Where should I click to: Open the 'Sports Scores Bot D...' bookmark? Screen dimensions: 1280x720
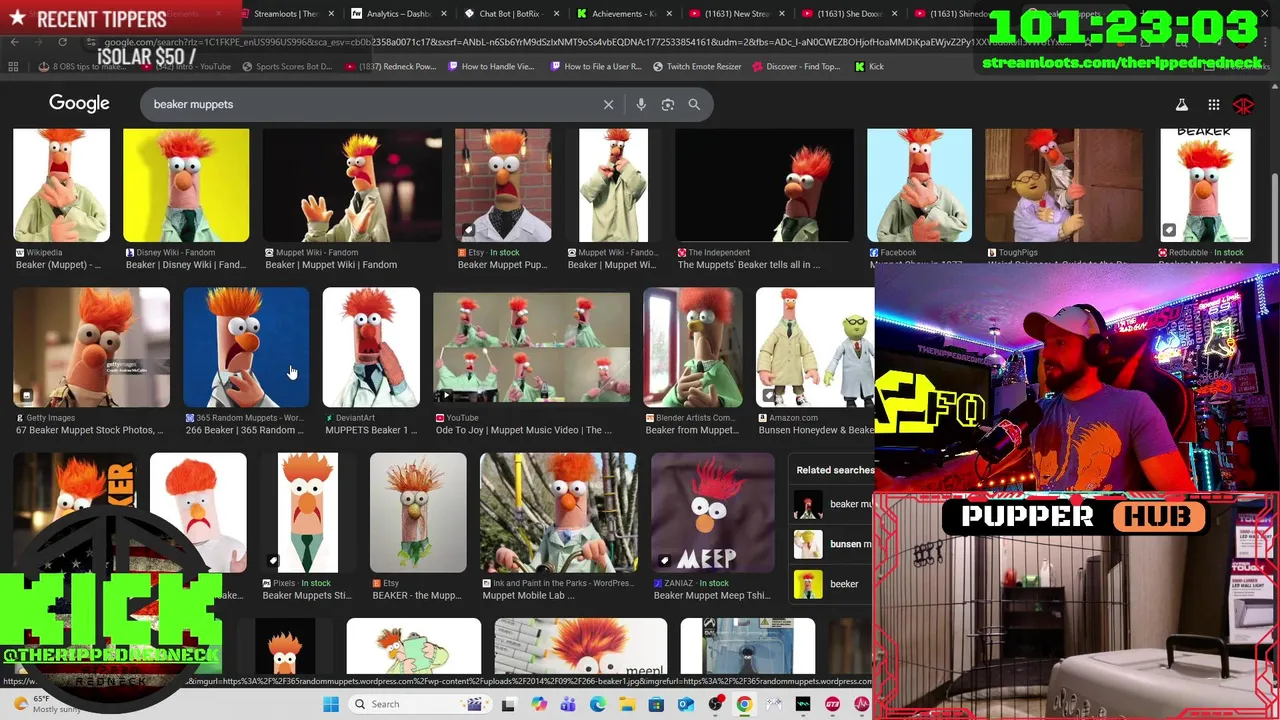(x=287, y=66)
